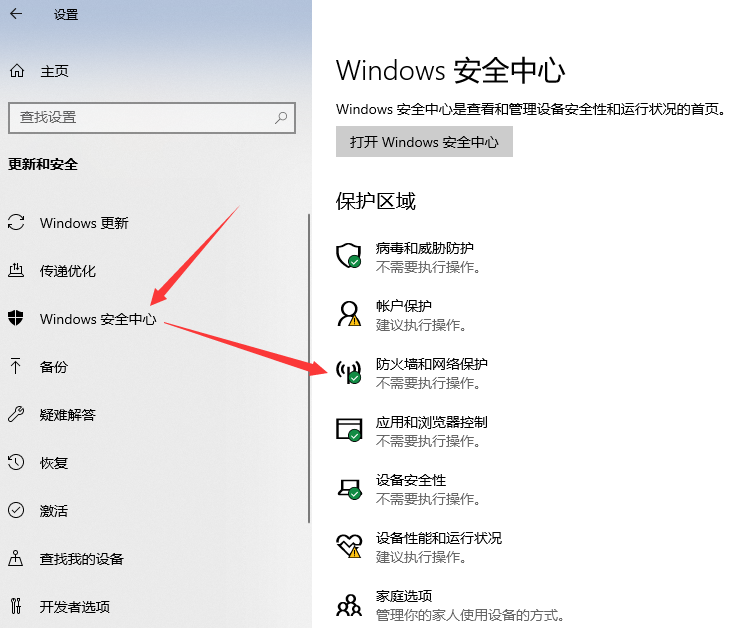Click 不需要执行操作 under 设备安全性
Screen dimensions: 748x628
click(x=428, y=499)
